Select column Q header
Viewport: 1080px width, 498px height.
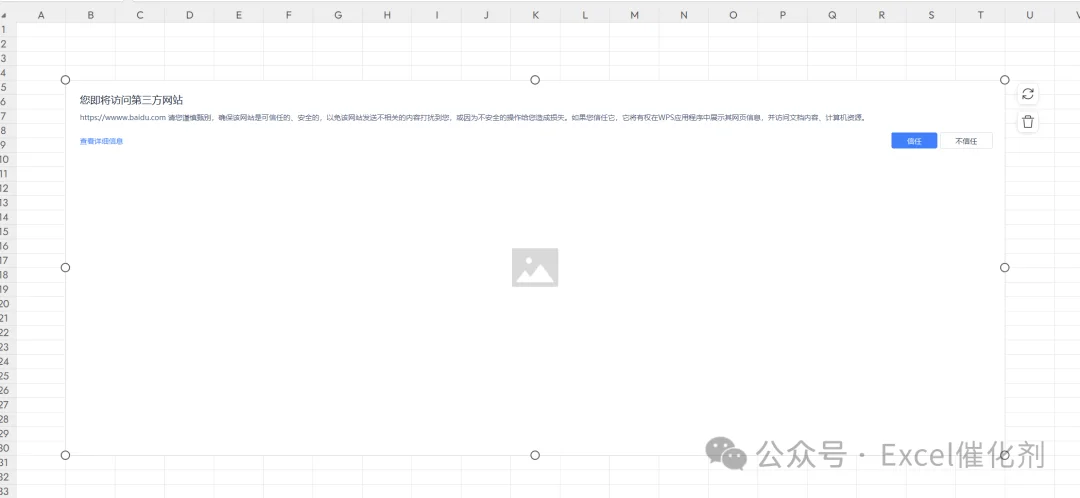tap(832, 15)
